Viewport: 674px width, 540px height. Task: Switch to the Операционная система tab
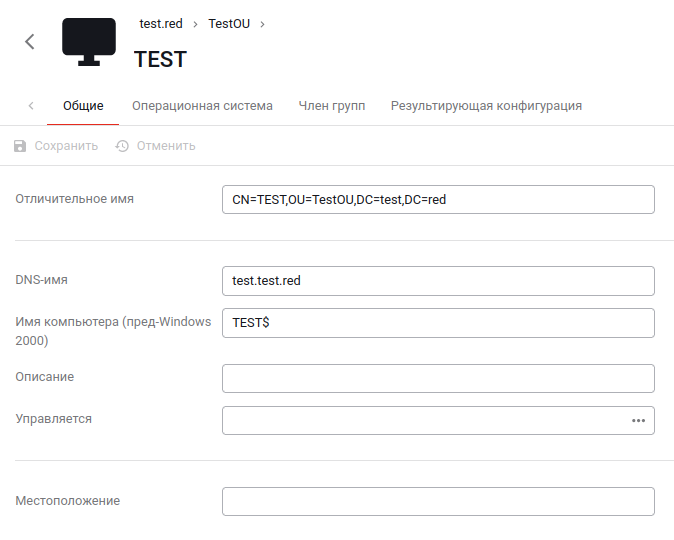pos(202,106)
